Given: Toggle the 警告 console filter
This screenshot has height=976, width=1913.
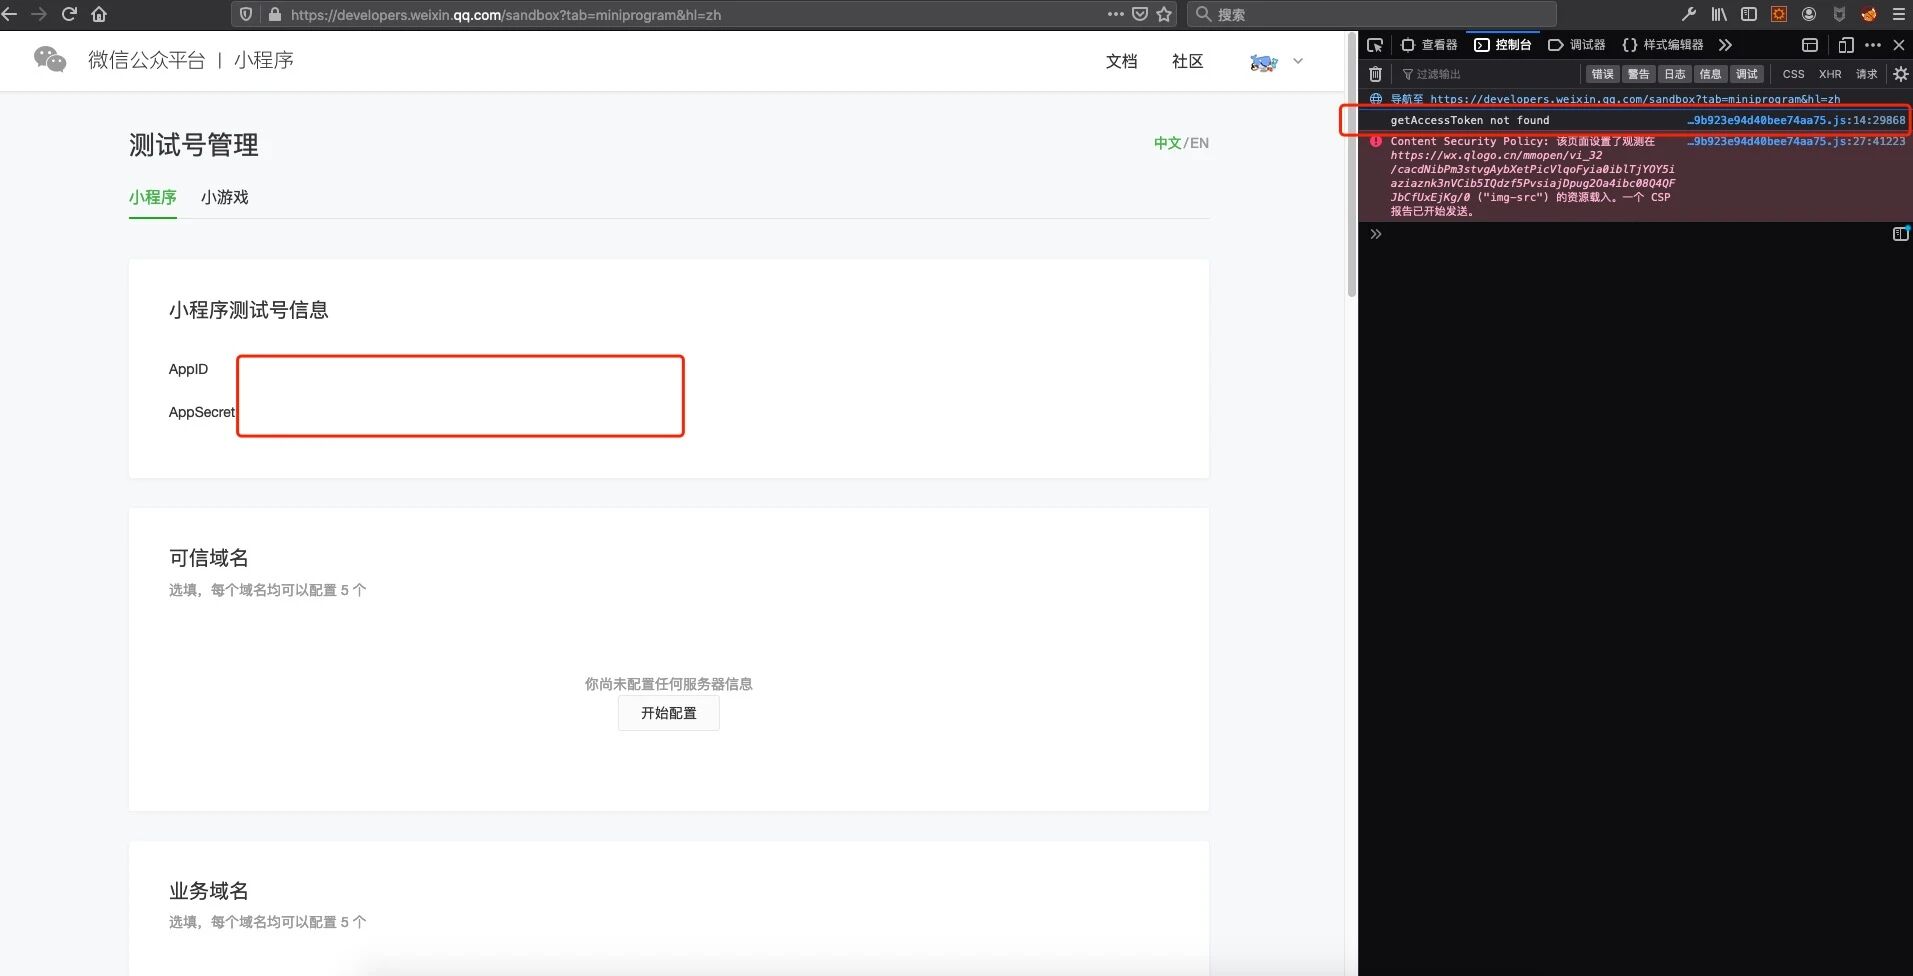Looking at the screenshot, I should click(1639, 74).
